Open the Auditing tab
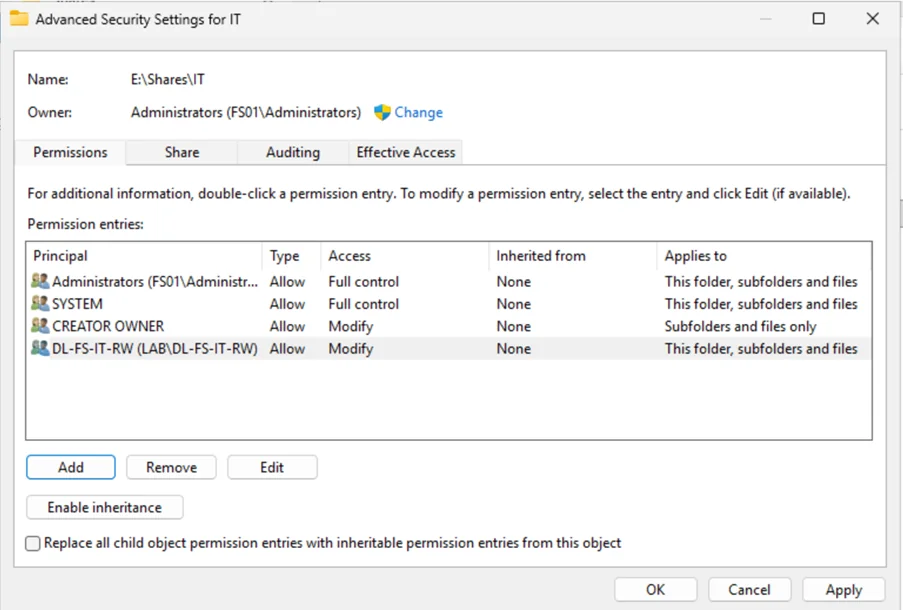The image size is (903, 610). click(x=293, y=153)
